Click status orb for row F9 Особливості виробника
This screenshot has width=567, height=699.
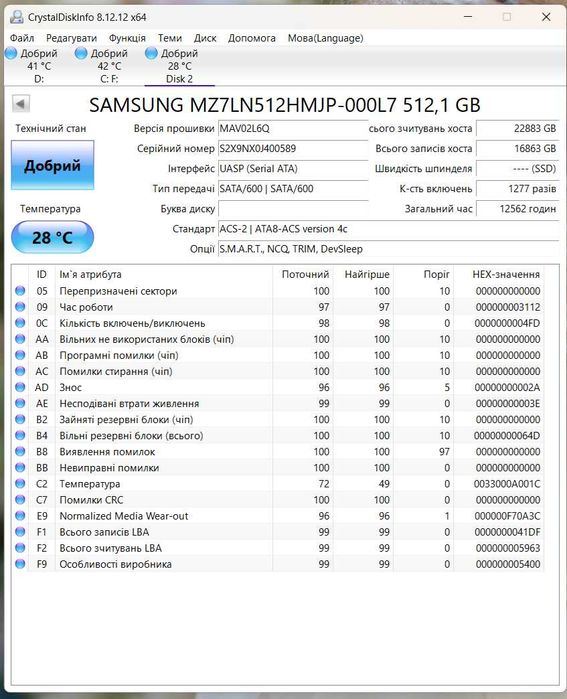click(x=20, y=564)
